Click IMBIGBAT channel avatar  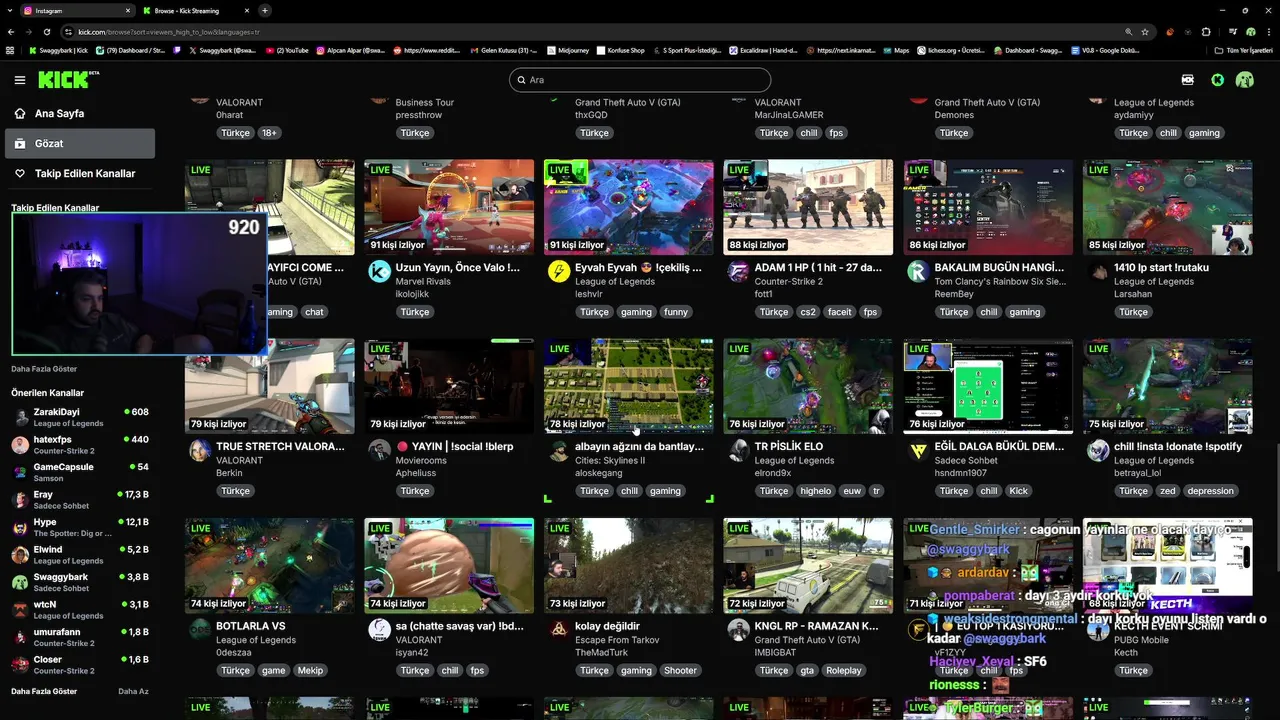(738, 629)
